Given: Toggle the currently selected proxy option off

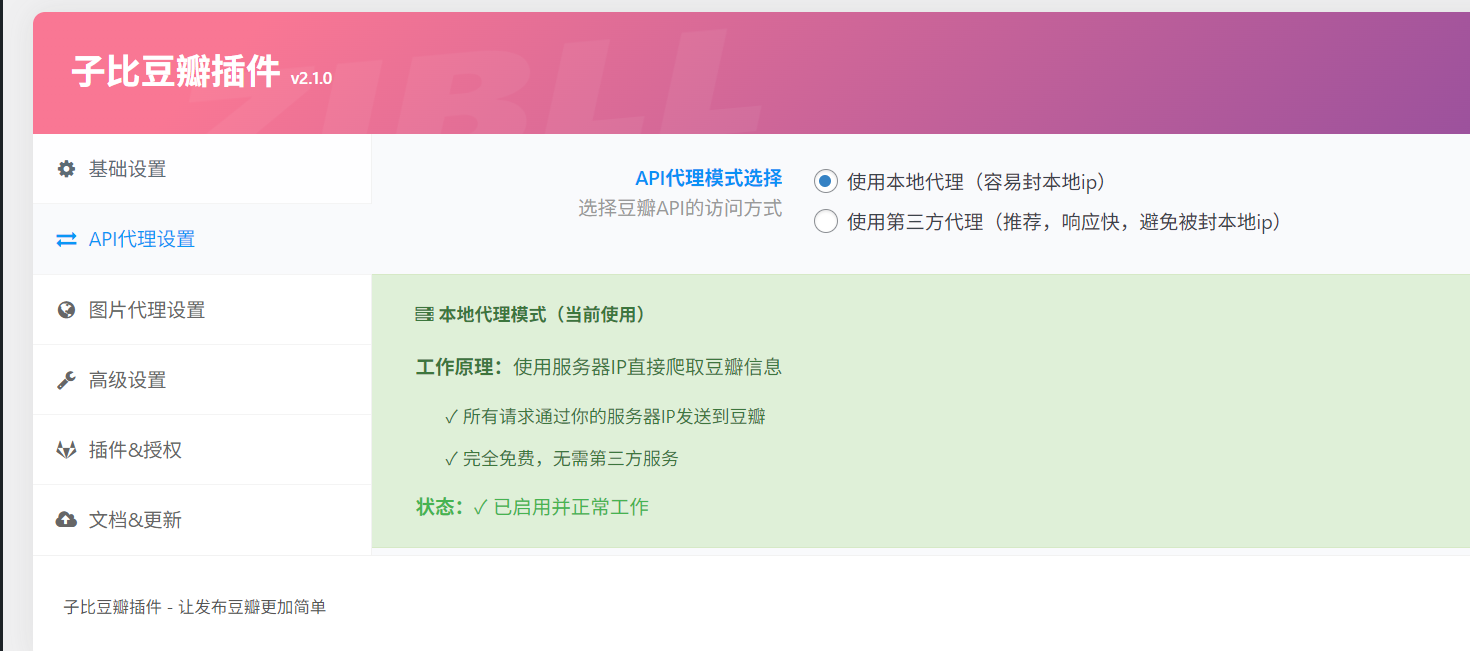Looking at the screenshot, I should click(825, 180).
